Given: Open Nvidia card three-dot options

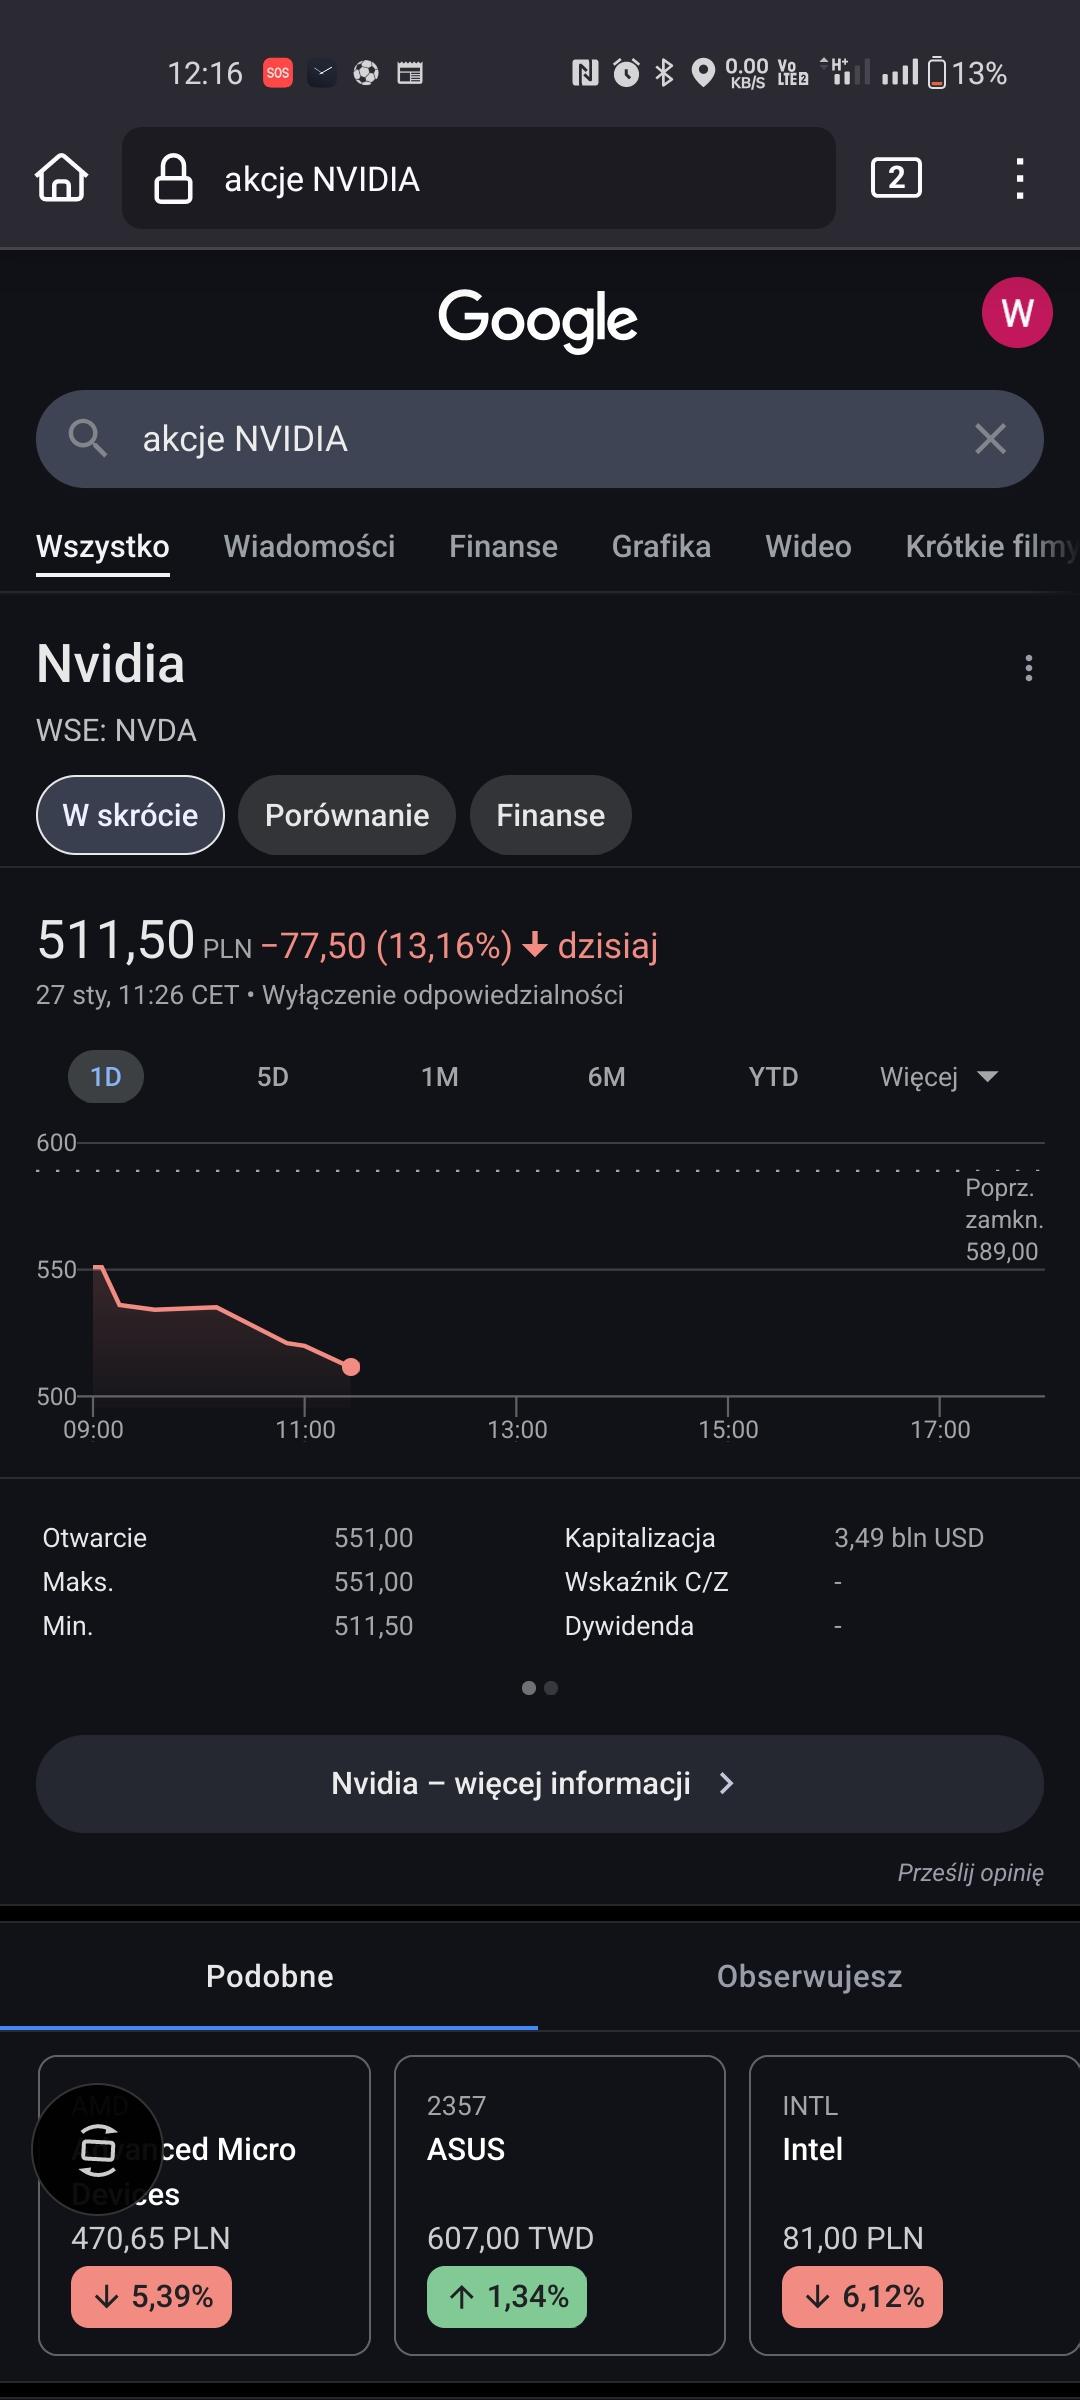Looking at the screenshot, I should (x=1028, y=668).
